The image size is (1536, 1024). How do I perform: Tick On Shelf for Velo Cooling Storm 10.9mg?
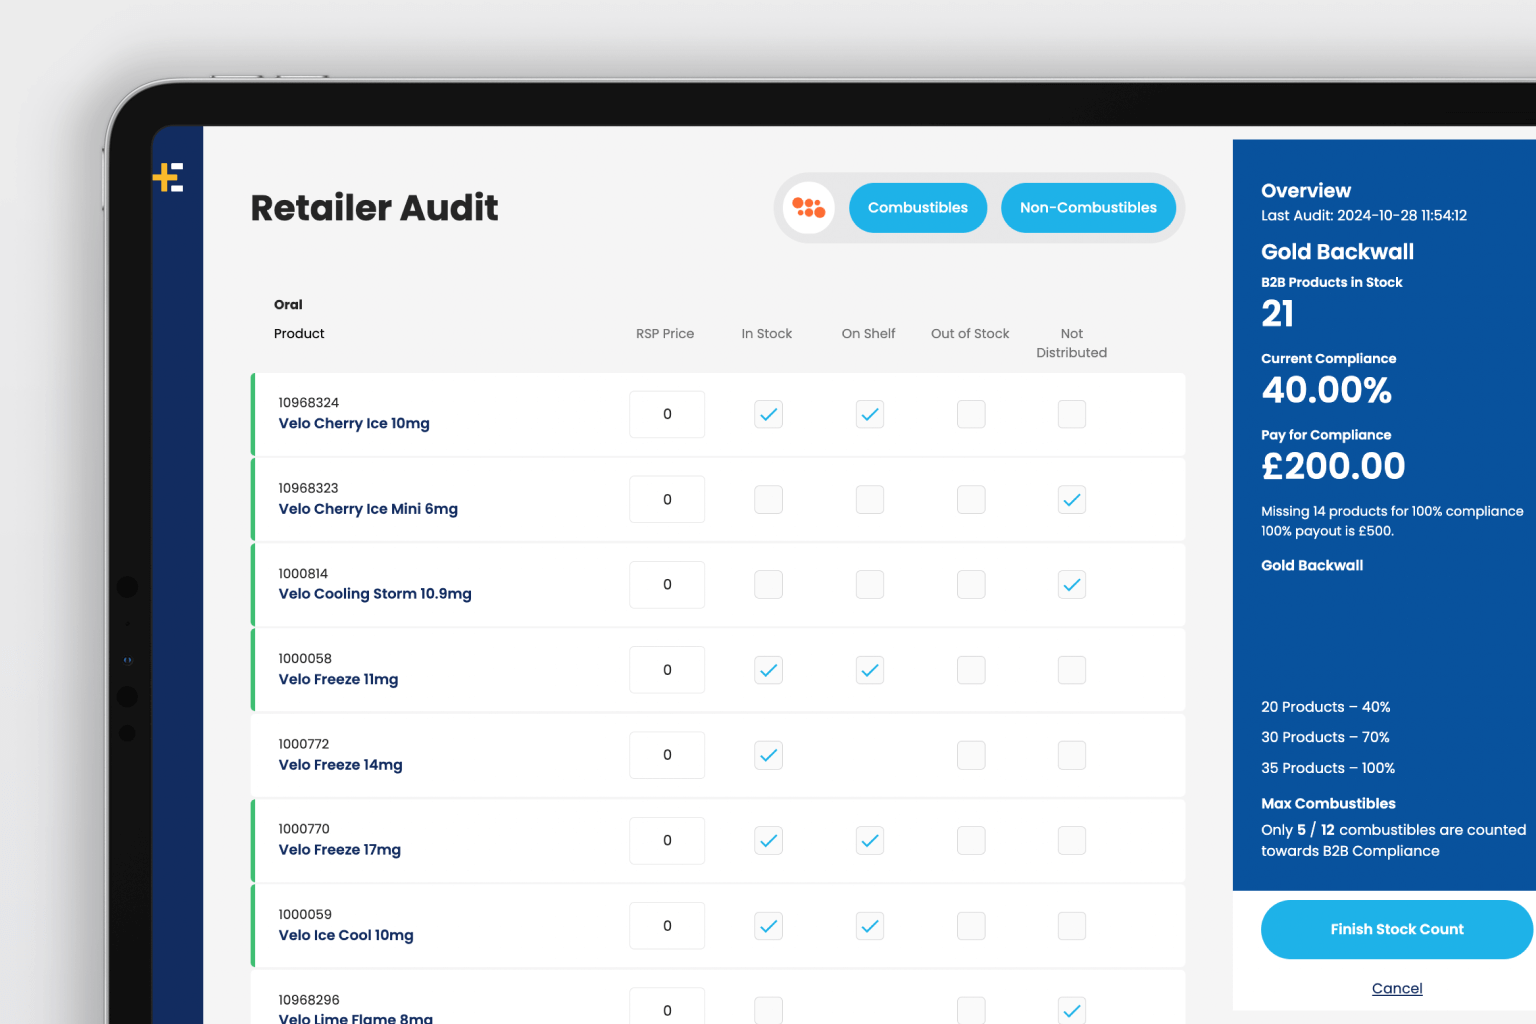pos(870,584)
